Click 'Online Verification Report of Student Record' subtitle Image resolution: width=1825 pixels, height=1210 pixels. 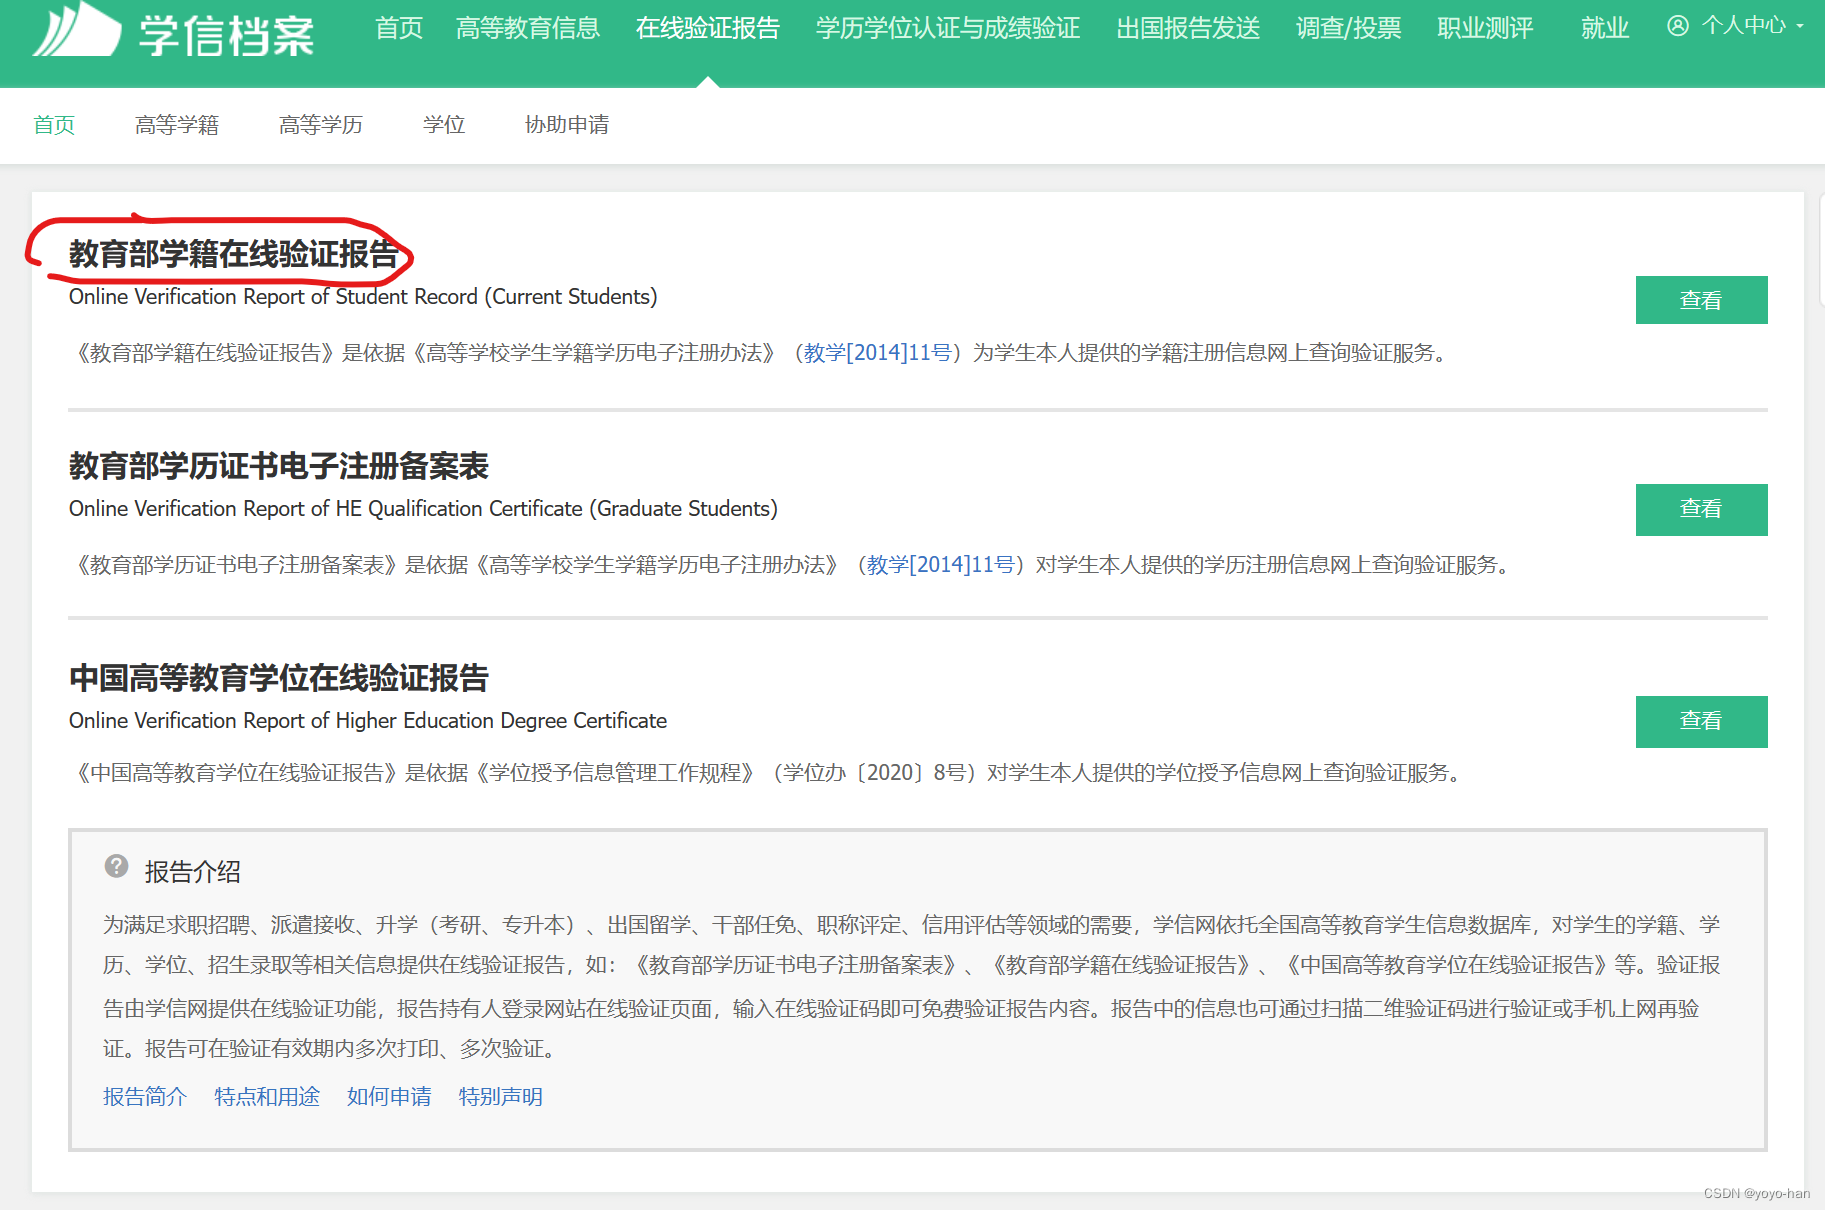click(x=363, y=297)
